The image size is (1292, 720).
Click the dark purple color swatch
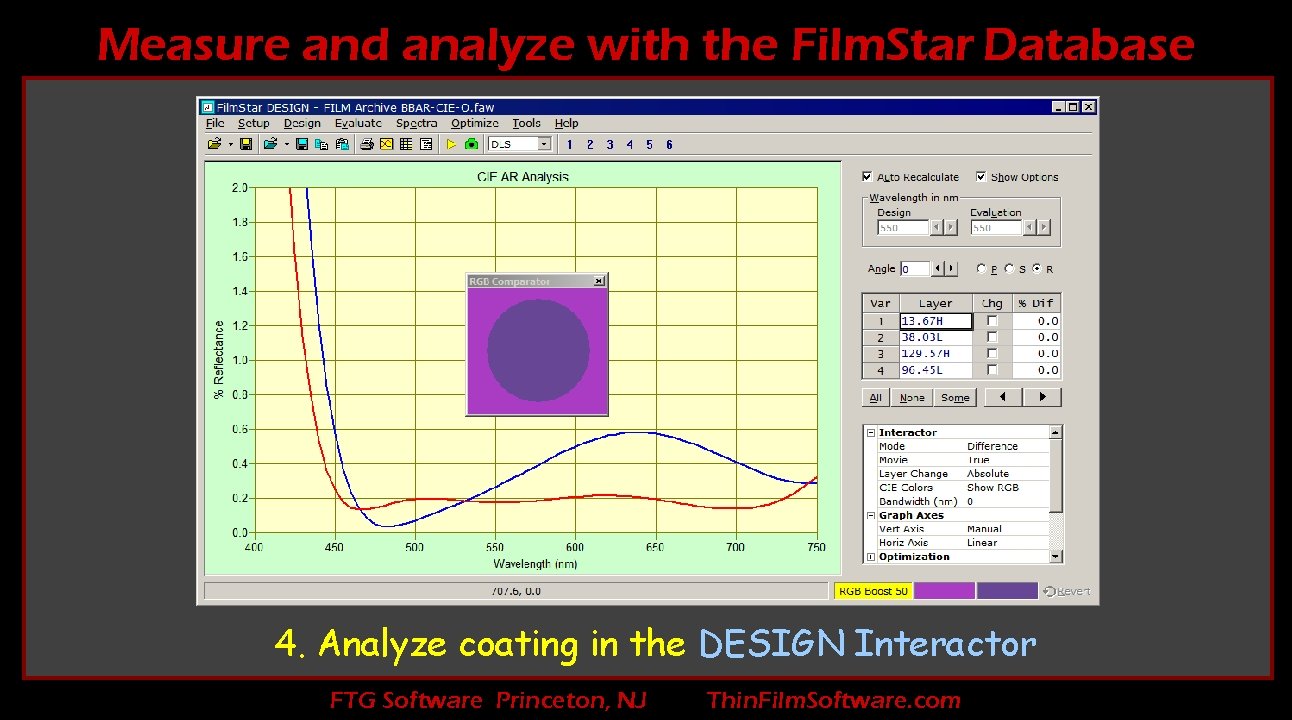(1007, 591)
